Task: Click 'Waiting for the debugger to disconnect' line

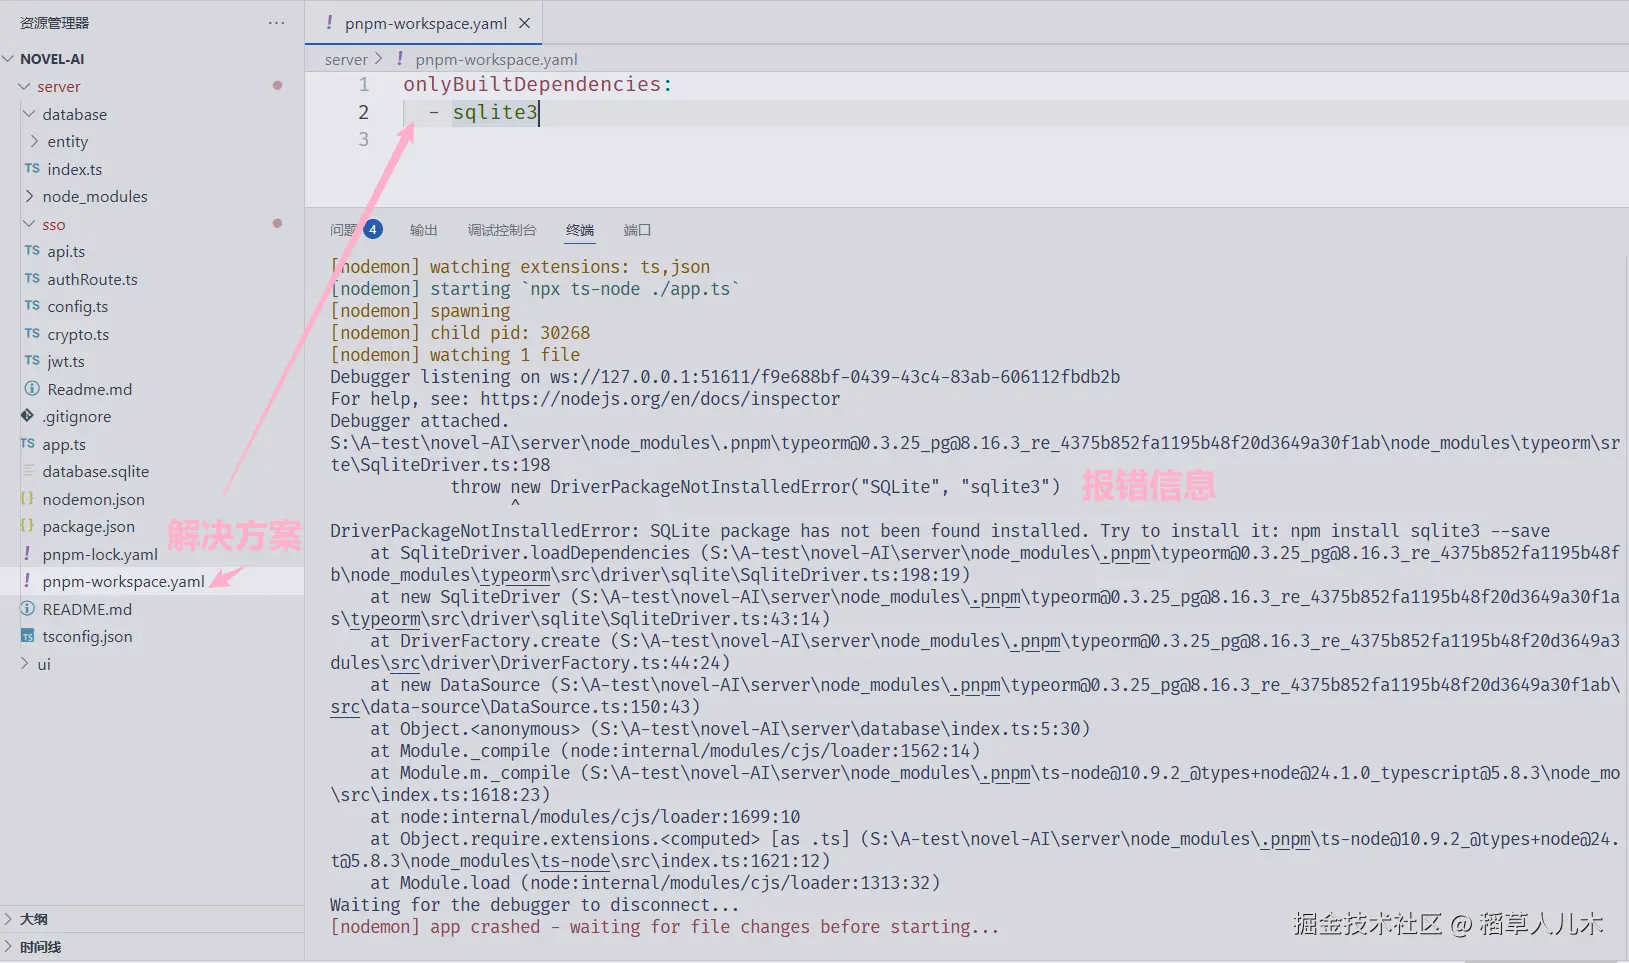Action: tap(535, 905)
